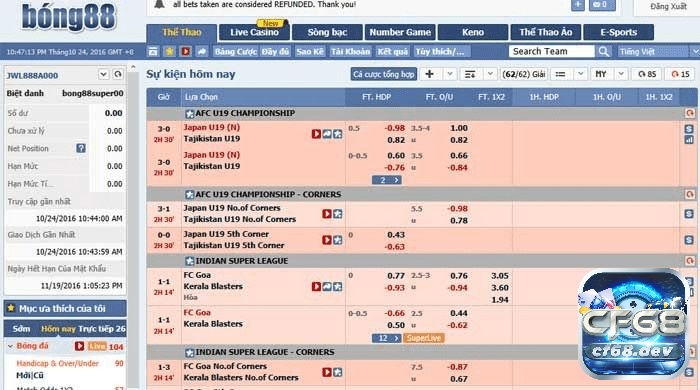
Task: Play live stream for Japan U19 match
Action: pyautogui.click(x=316, y=133)
